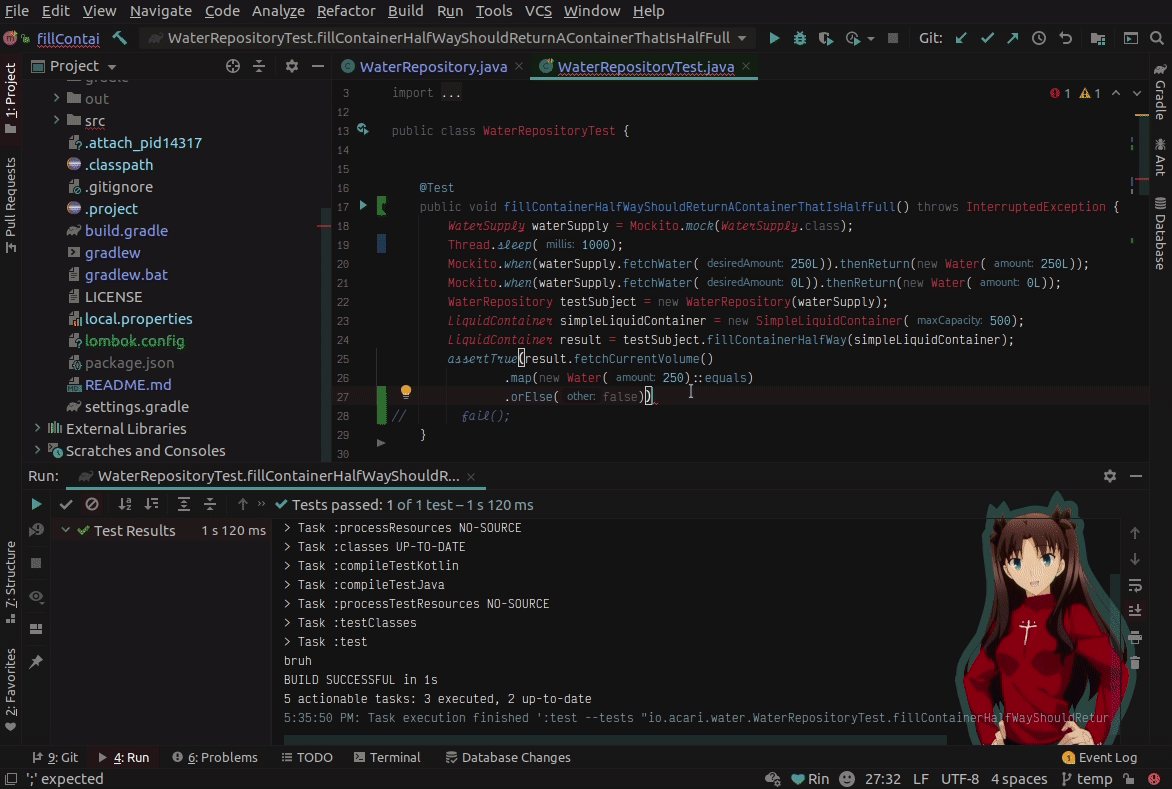Expand External Libraries node
This screenshot has width=1172, height=789.
coord(37,428)
